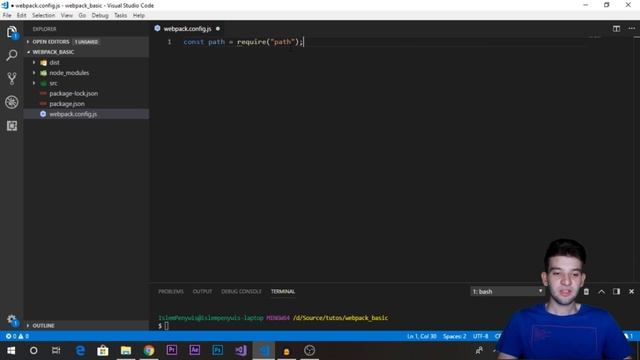Open the Tasks menu
The image size is (640, 360).
[x=120, y=16]
